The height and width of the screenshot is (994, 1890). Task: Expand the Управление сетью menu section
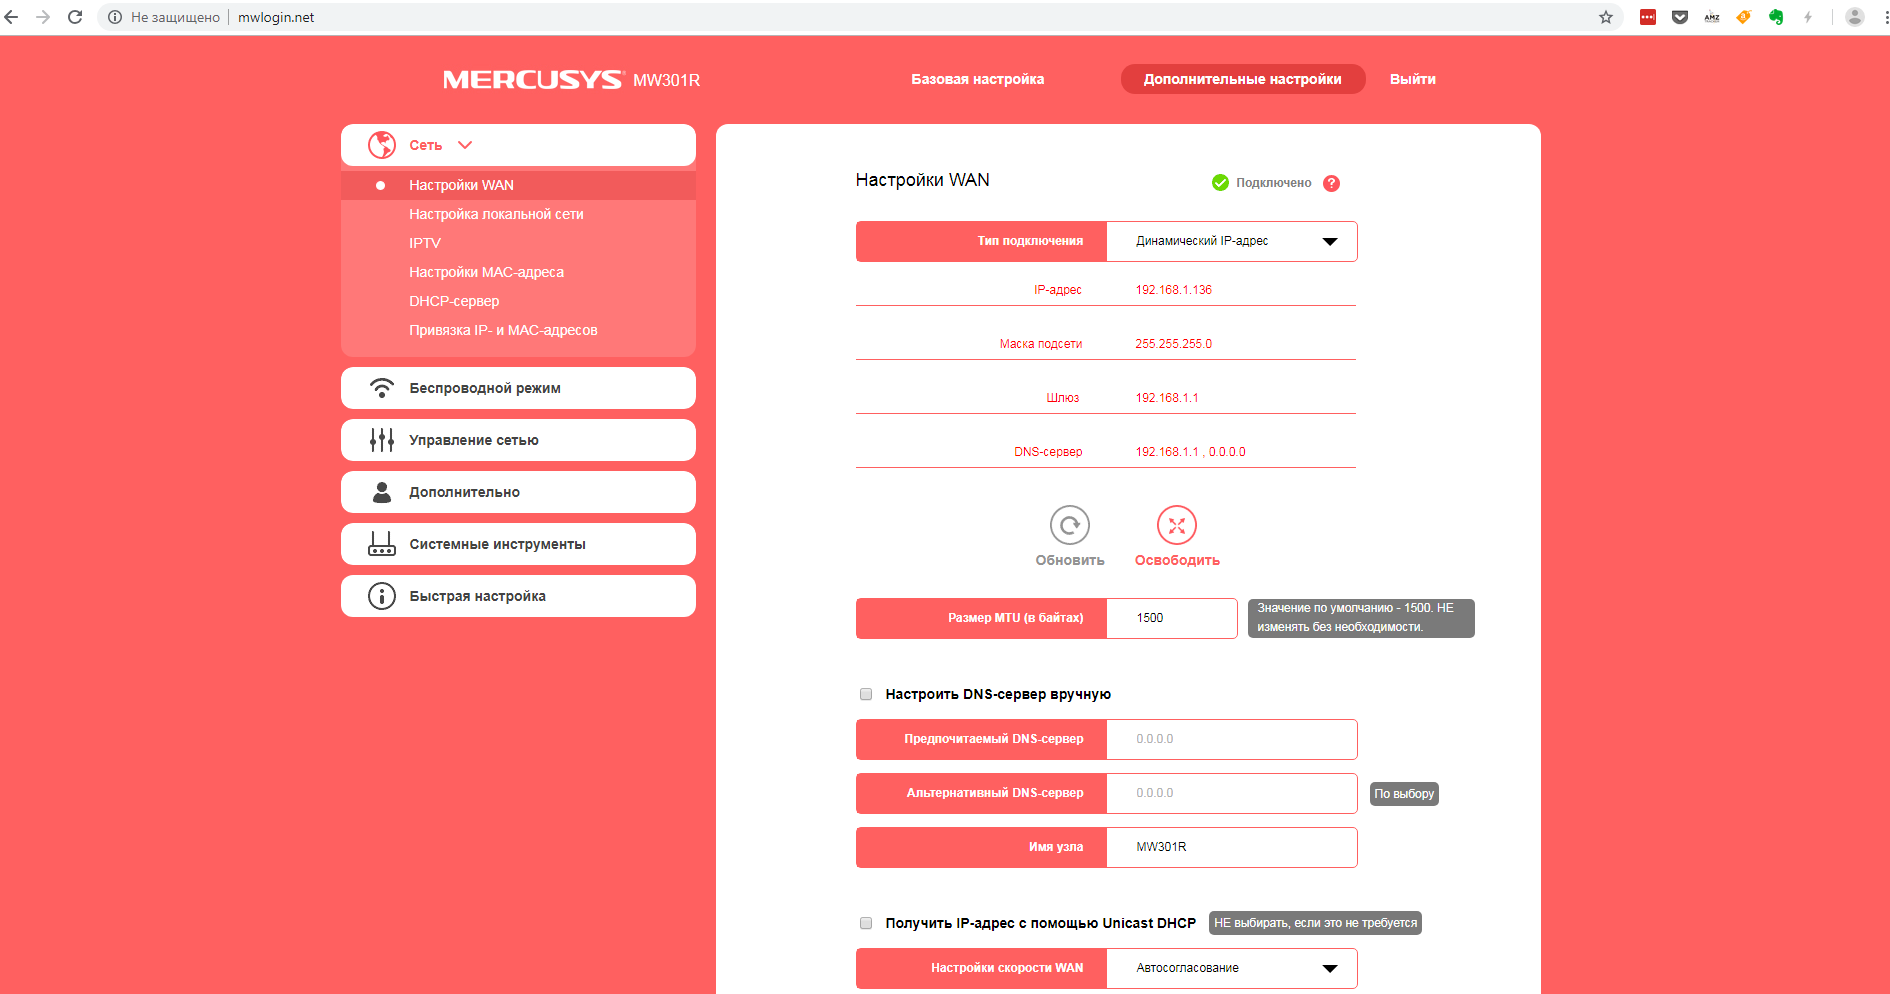[x=518, y=440]
